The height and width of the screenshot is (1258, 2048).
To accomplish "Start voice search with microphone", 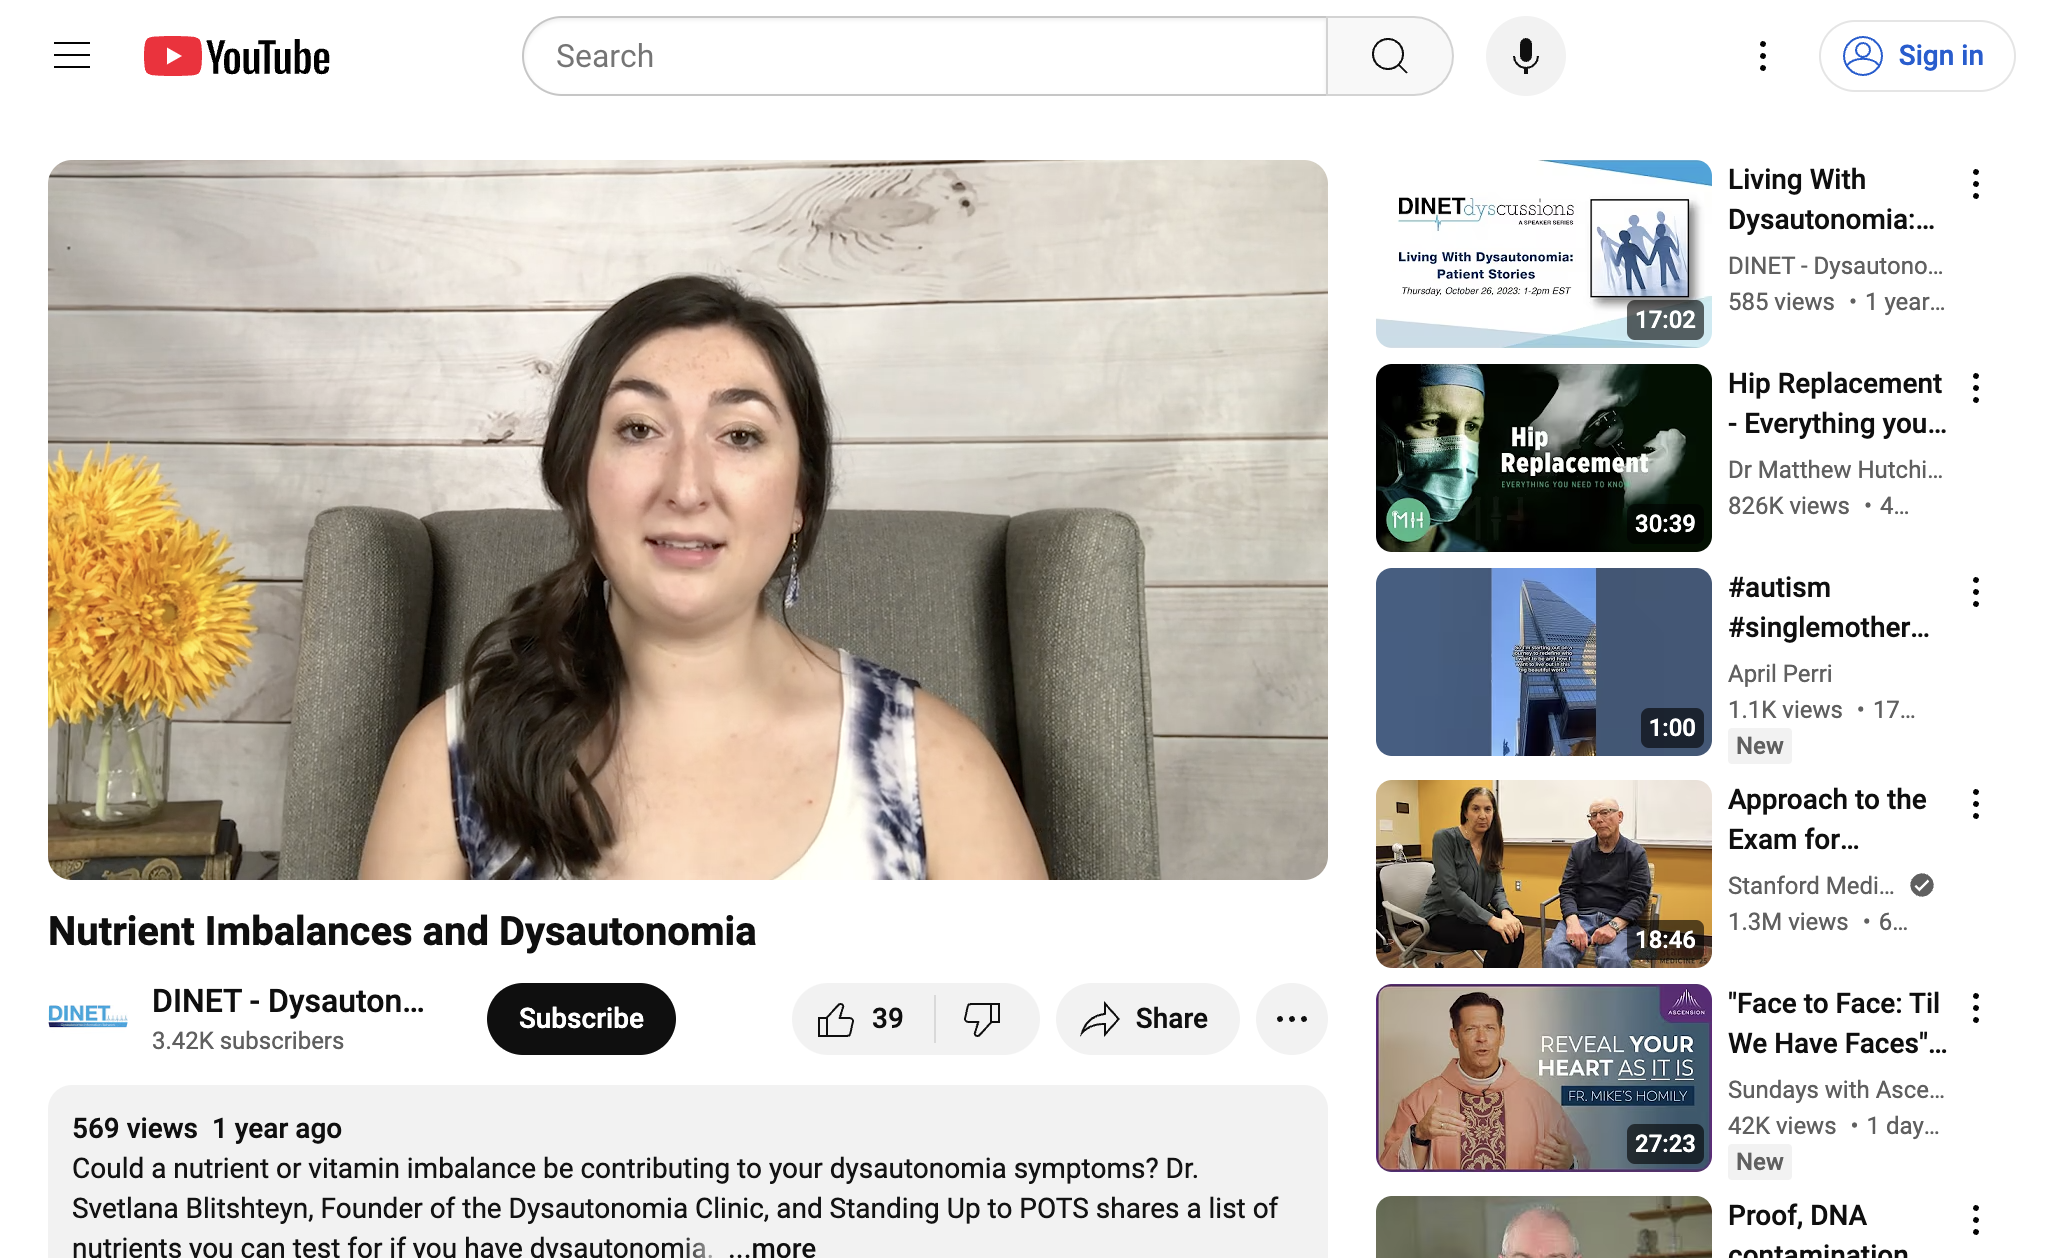I will (1525, 56).
